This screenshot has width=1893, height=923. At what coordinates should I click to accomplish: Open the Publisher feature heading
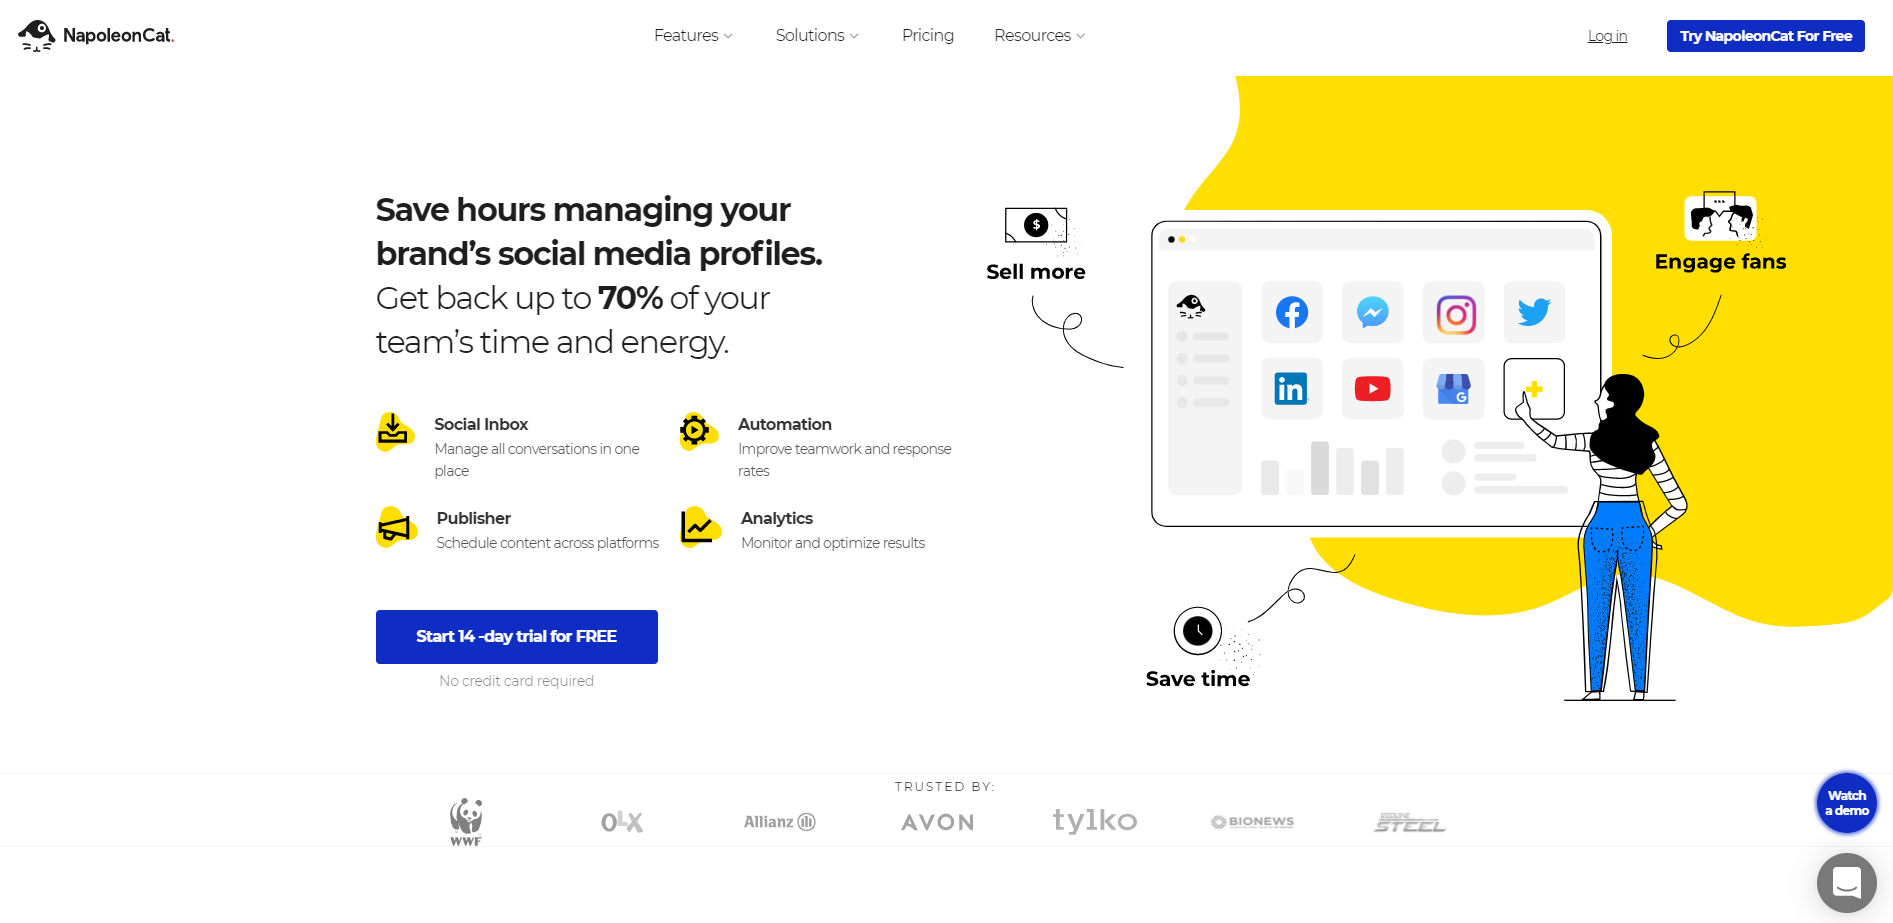[x=474, y=518]
